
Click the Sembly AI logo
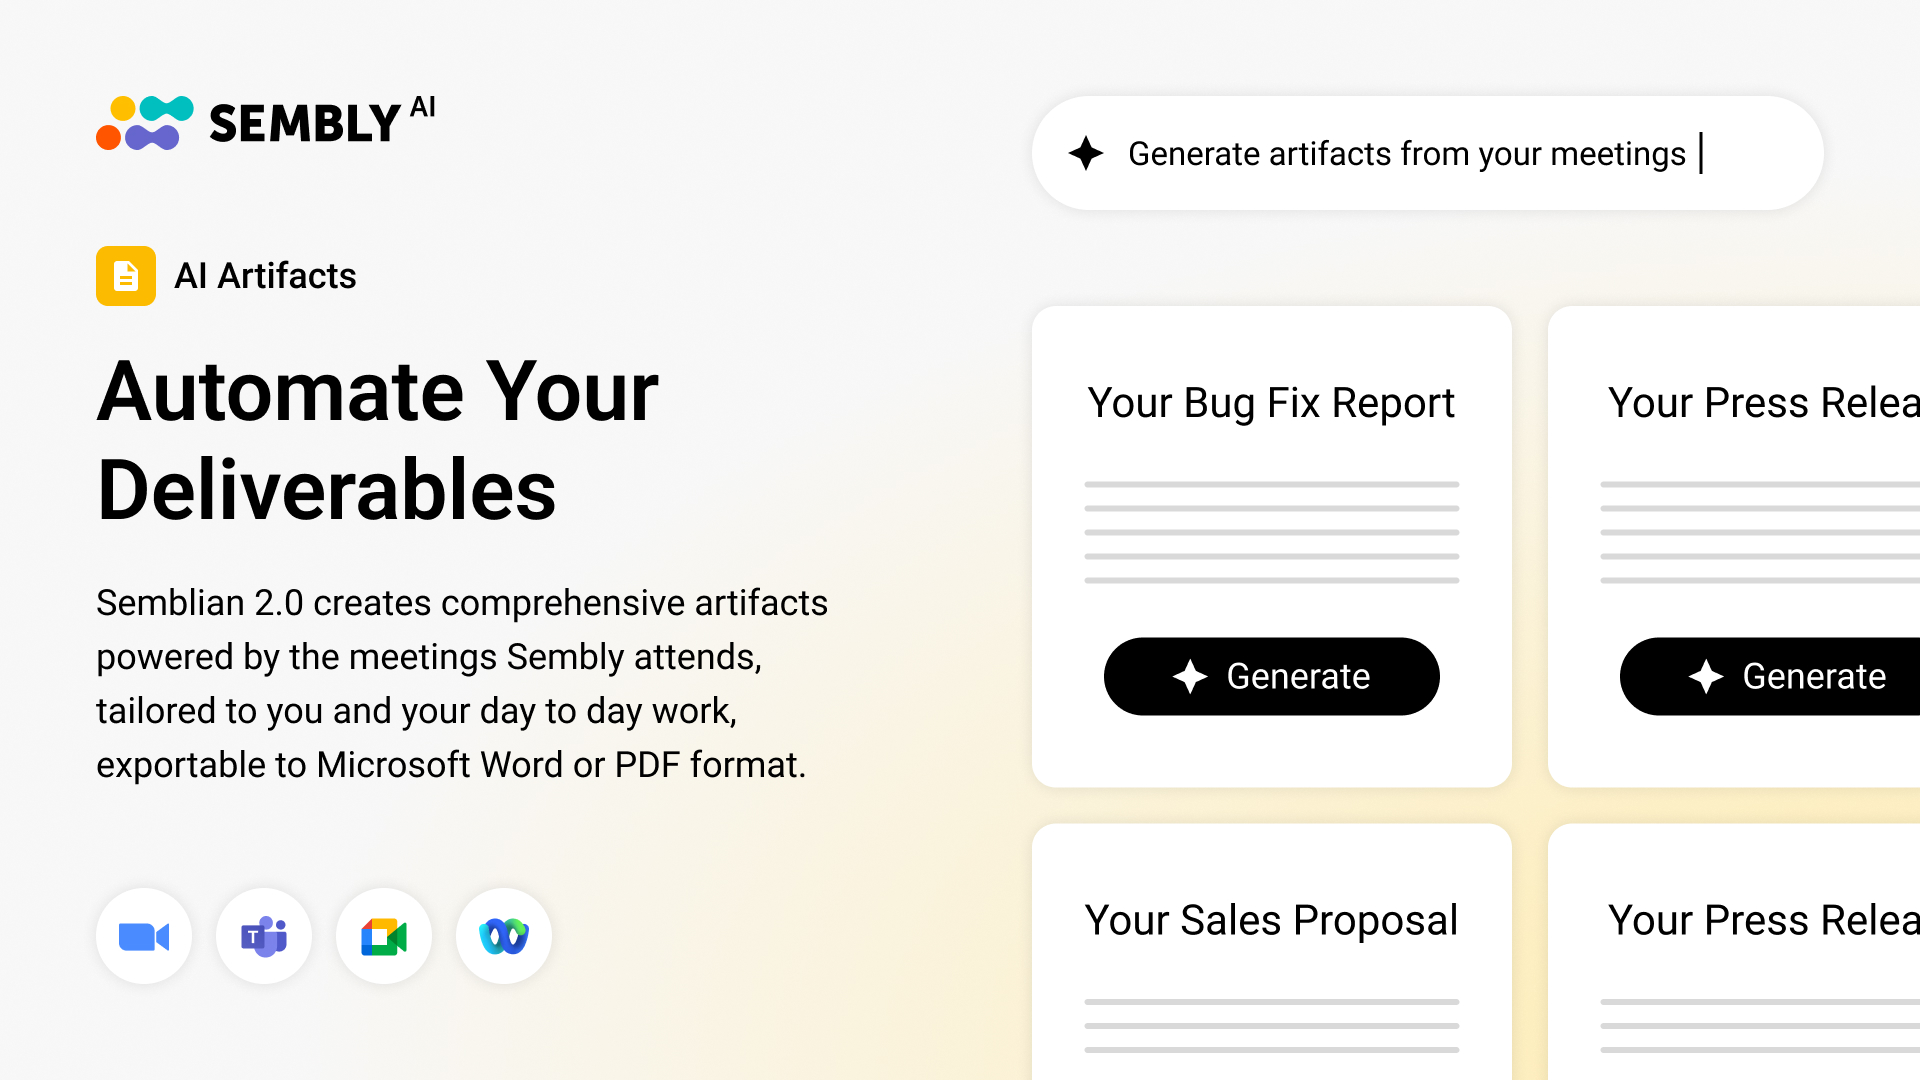(x=265, y=120)
